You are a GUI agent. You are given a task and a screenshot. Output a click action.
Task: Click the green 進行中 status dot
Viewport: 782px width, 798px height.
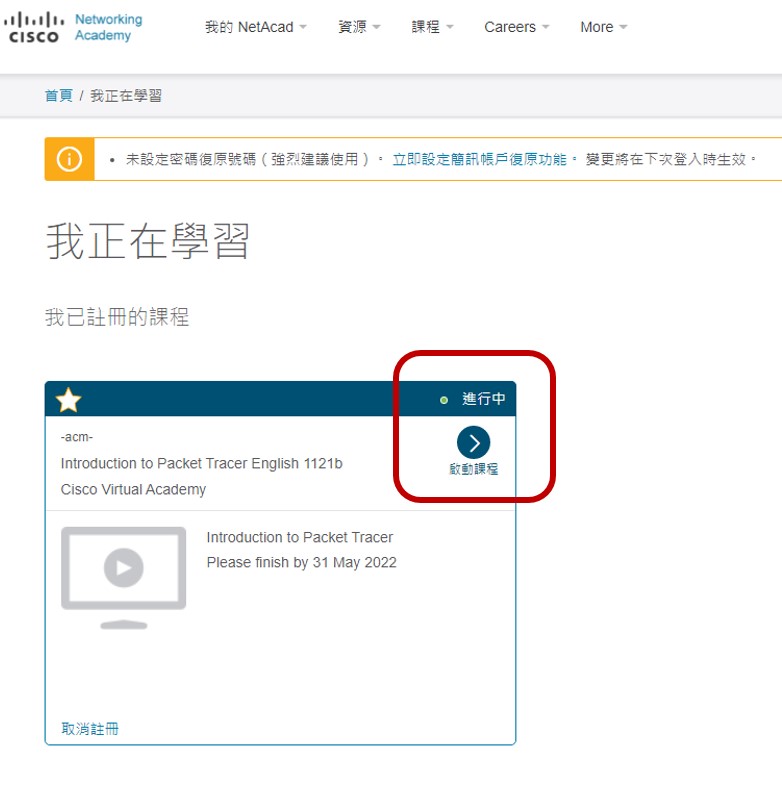pyautogui.click(x=444, y=400)
